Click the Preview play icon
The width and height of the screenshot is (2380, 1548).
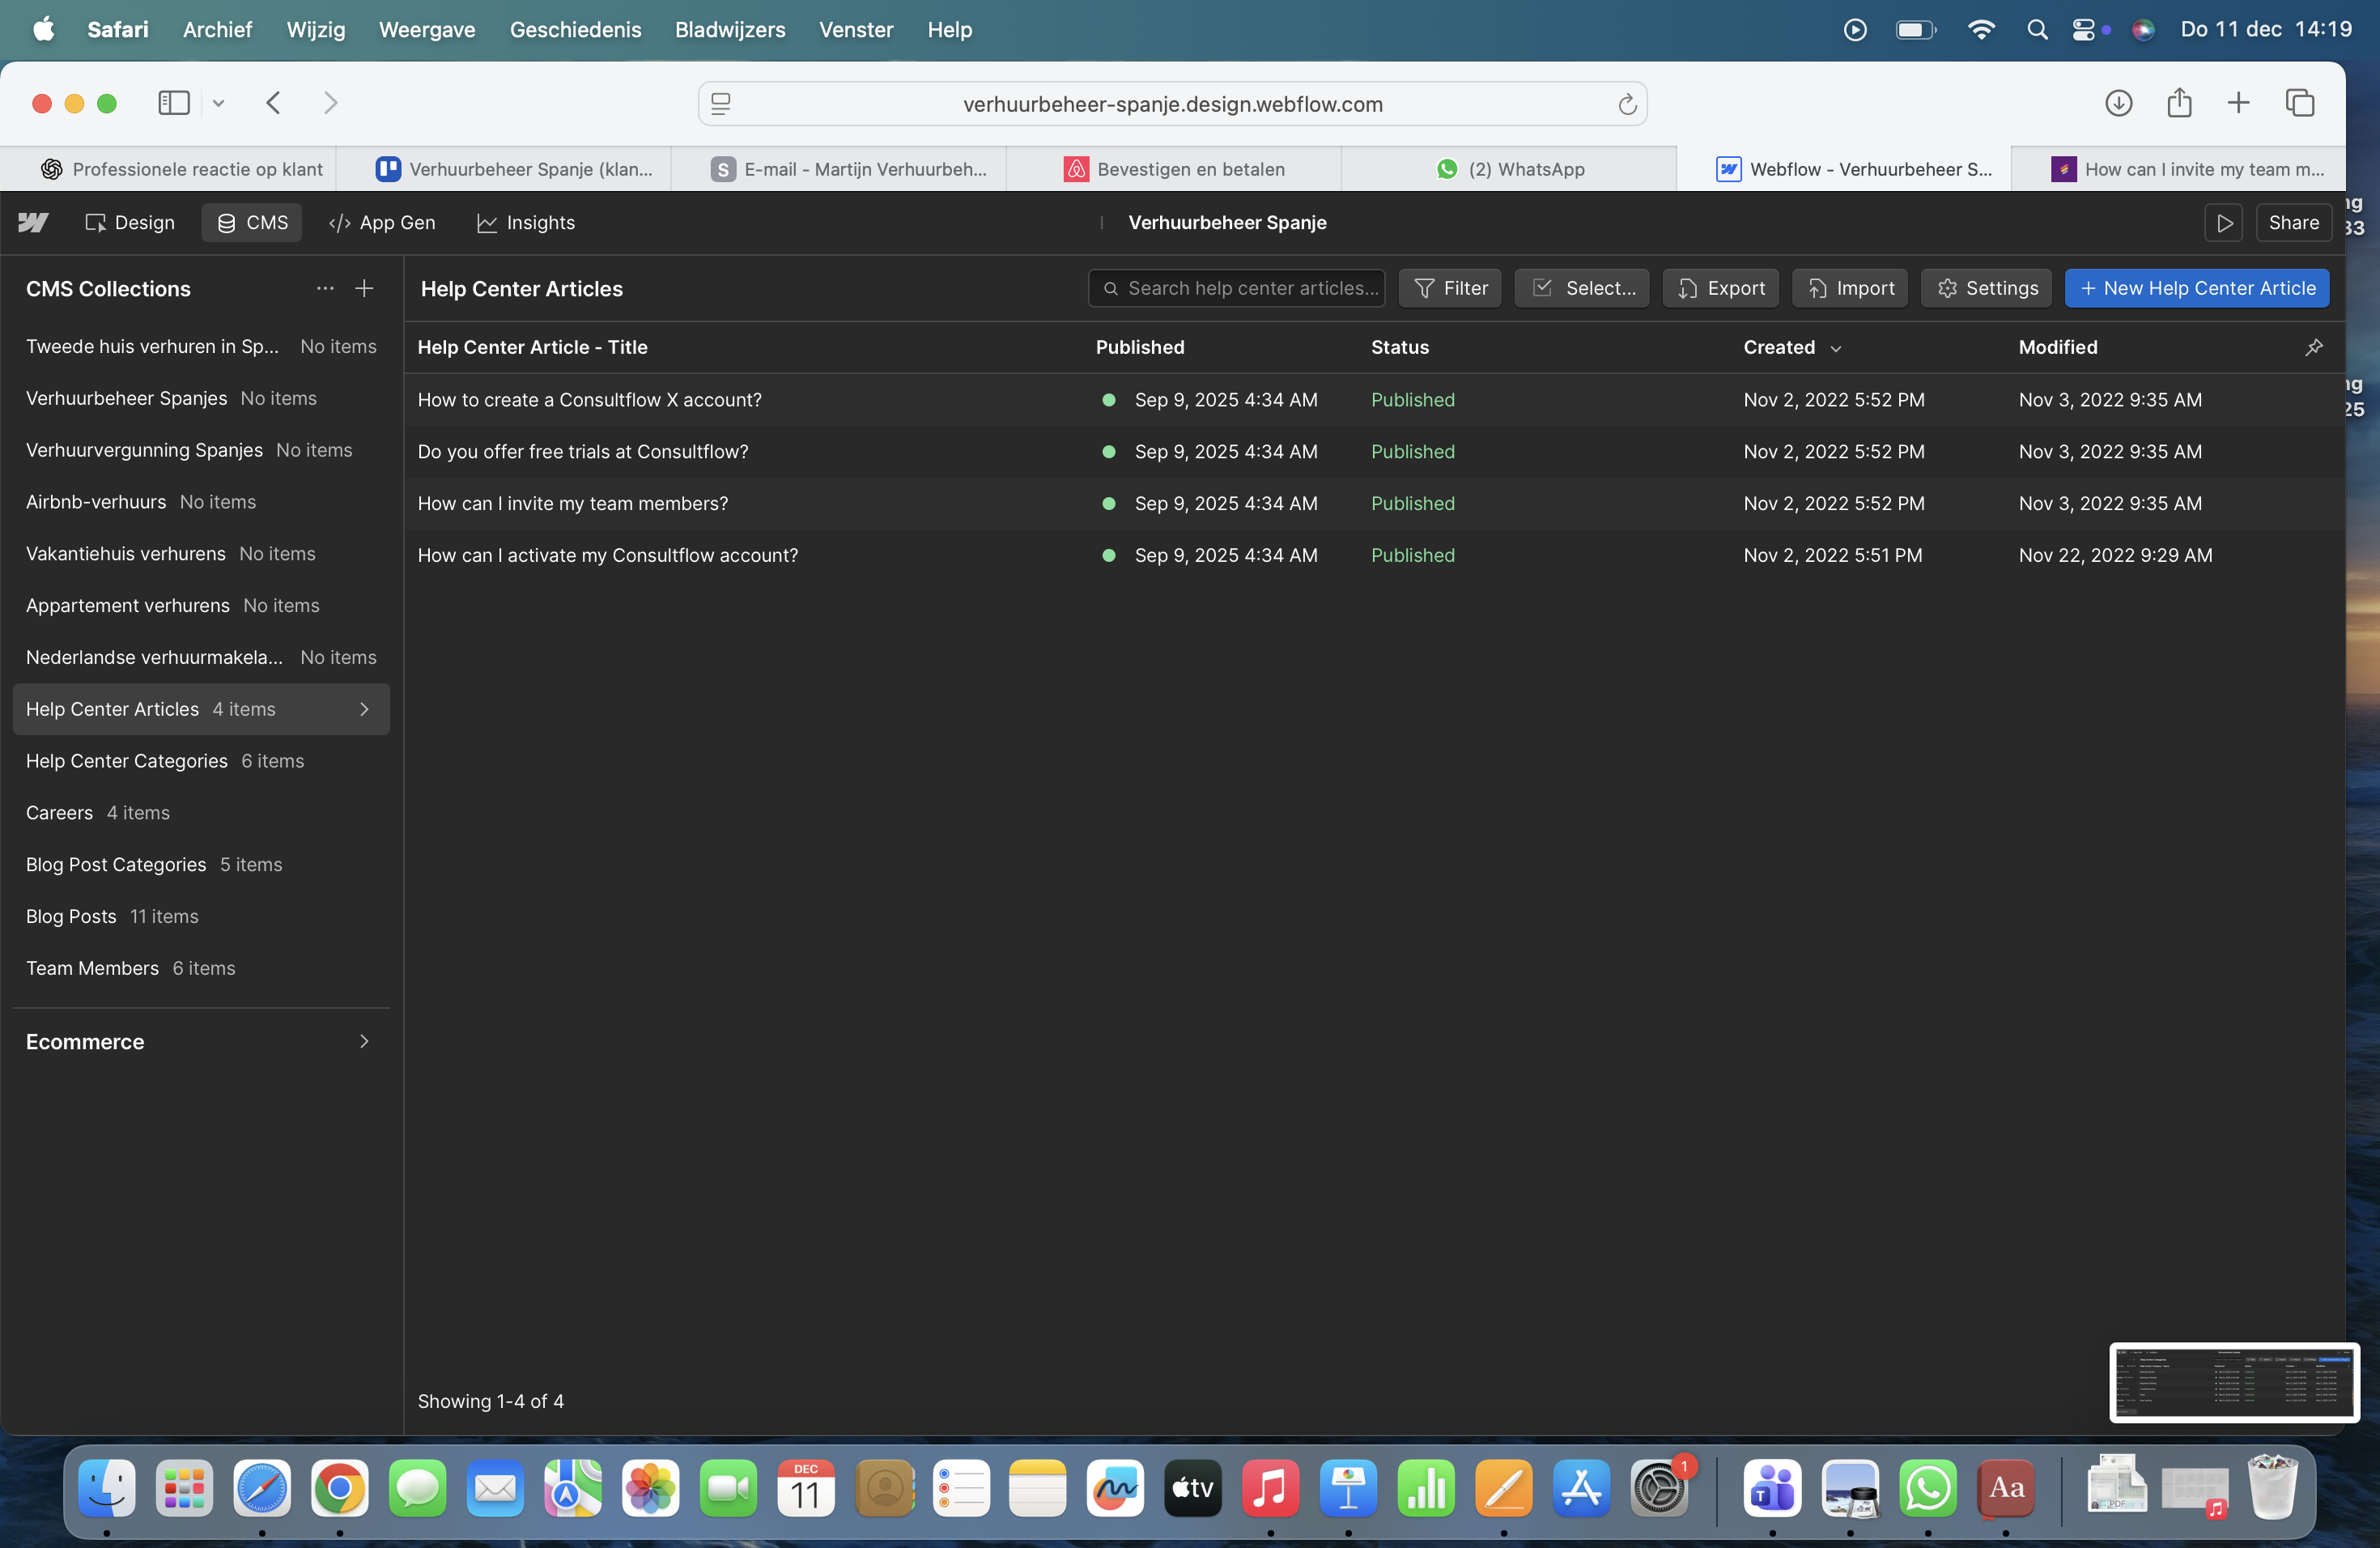pyautogui.click(x=2223, y=222)
